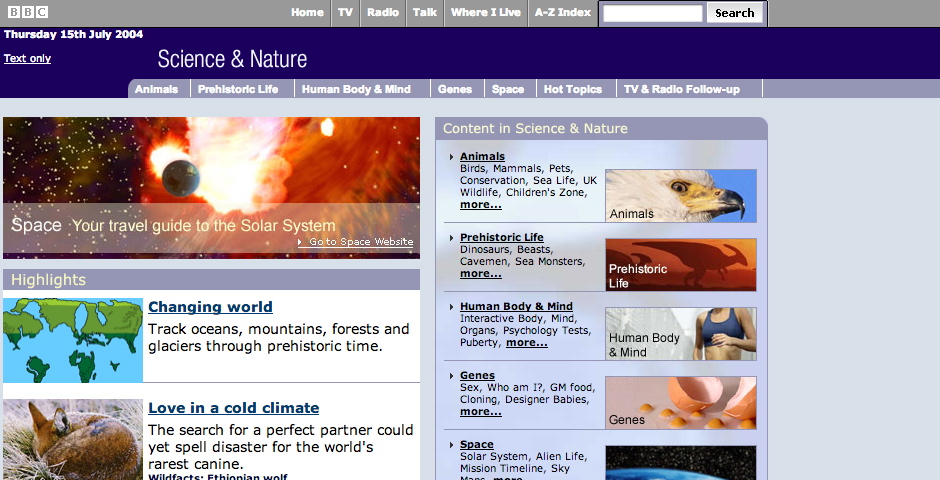This screenshot has height=480, width=940.
Task: Click the Earth from space image
Action: [680, 463]
